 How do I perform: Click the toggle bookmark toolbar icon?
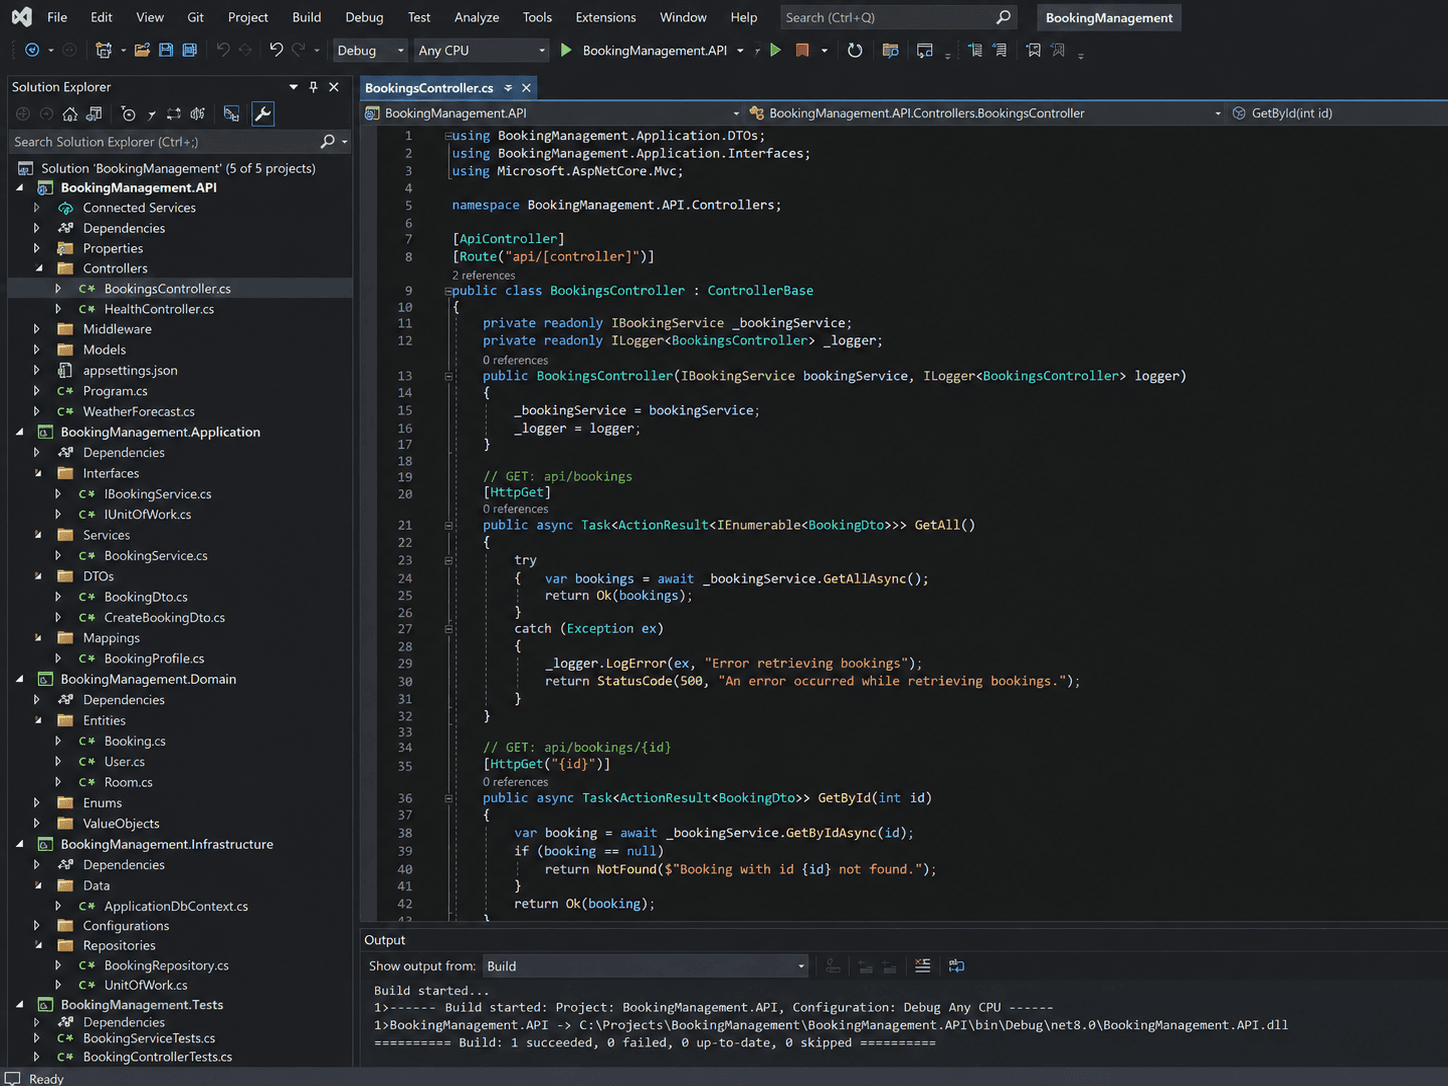(x=1033, y=50)
